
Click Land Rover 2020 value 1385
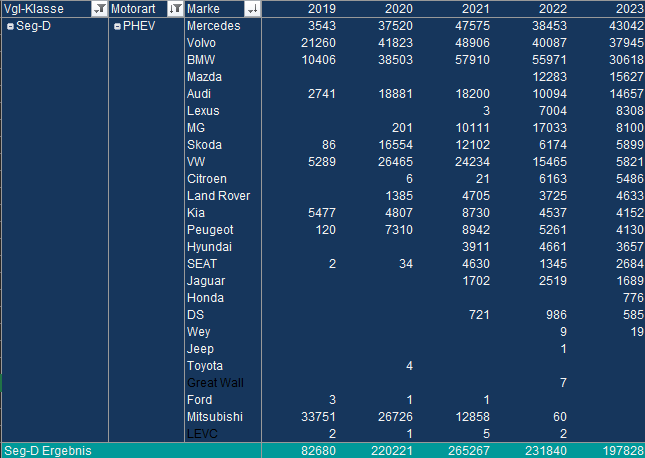pos(399,196)
